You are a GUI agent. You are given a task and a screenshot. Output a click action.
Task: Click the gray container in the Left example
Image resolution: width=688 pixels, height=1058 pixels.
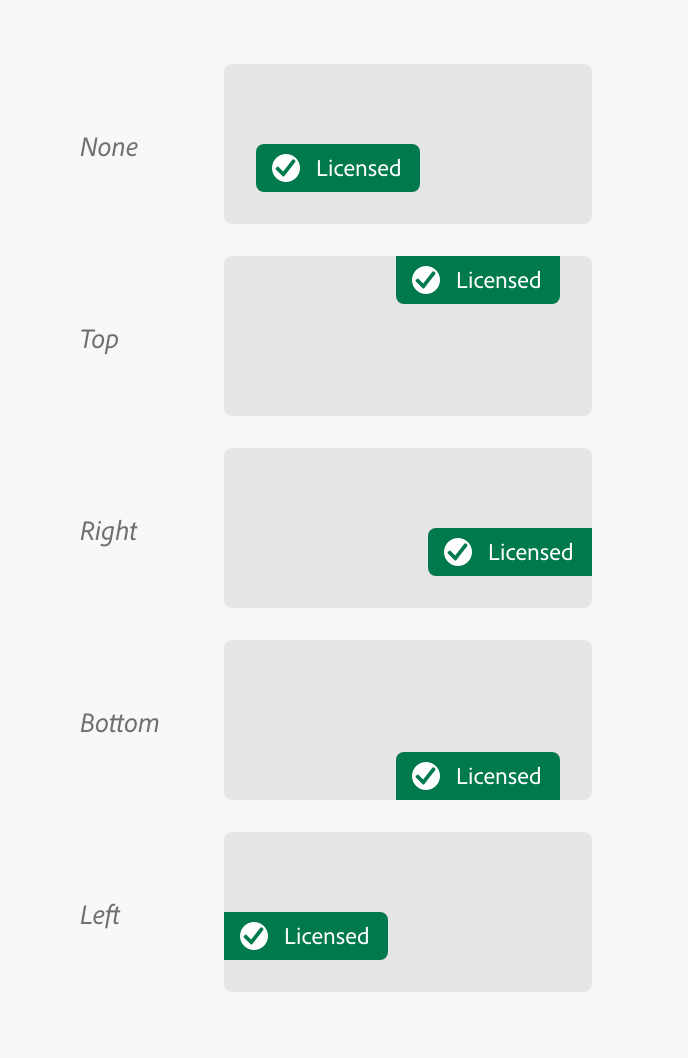pos(480,880)
